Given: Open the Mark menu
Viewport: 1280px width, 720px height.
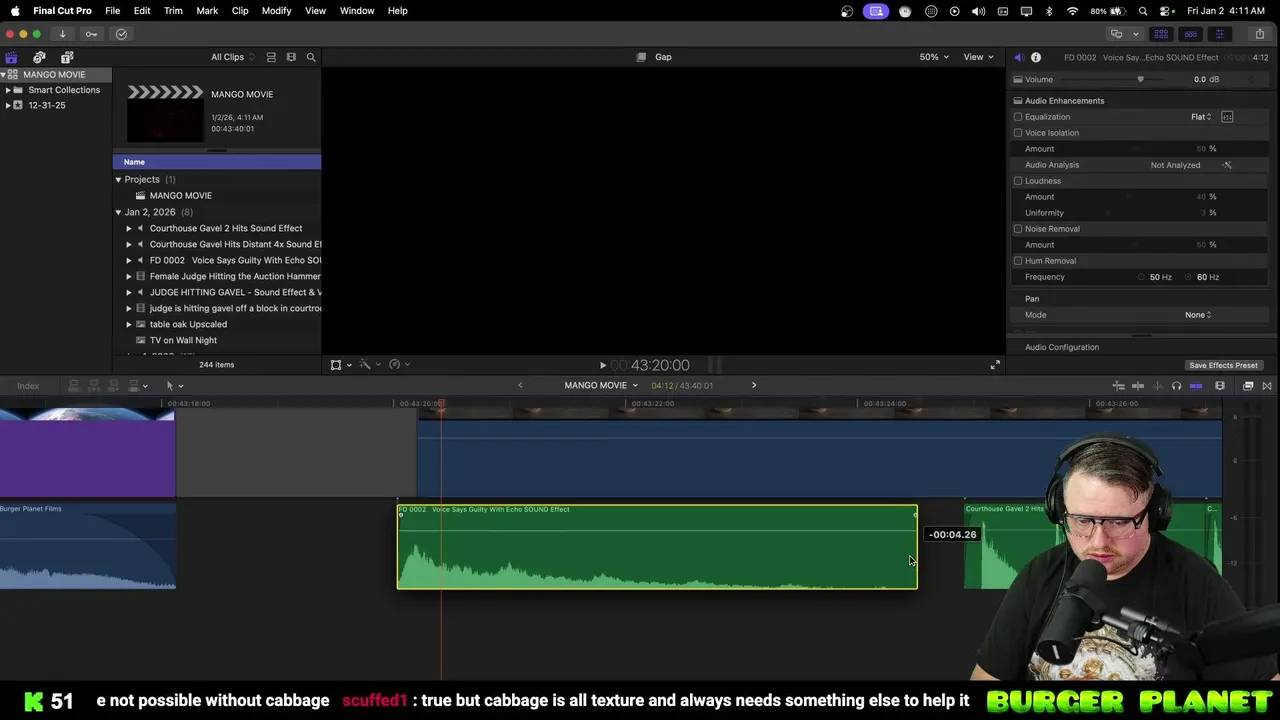Looking at the screenshot, I should [207, 10].
